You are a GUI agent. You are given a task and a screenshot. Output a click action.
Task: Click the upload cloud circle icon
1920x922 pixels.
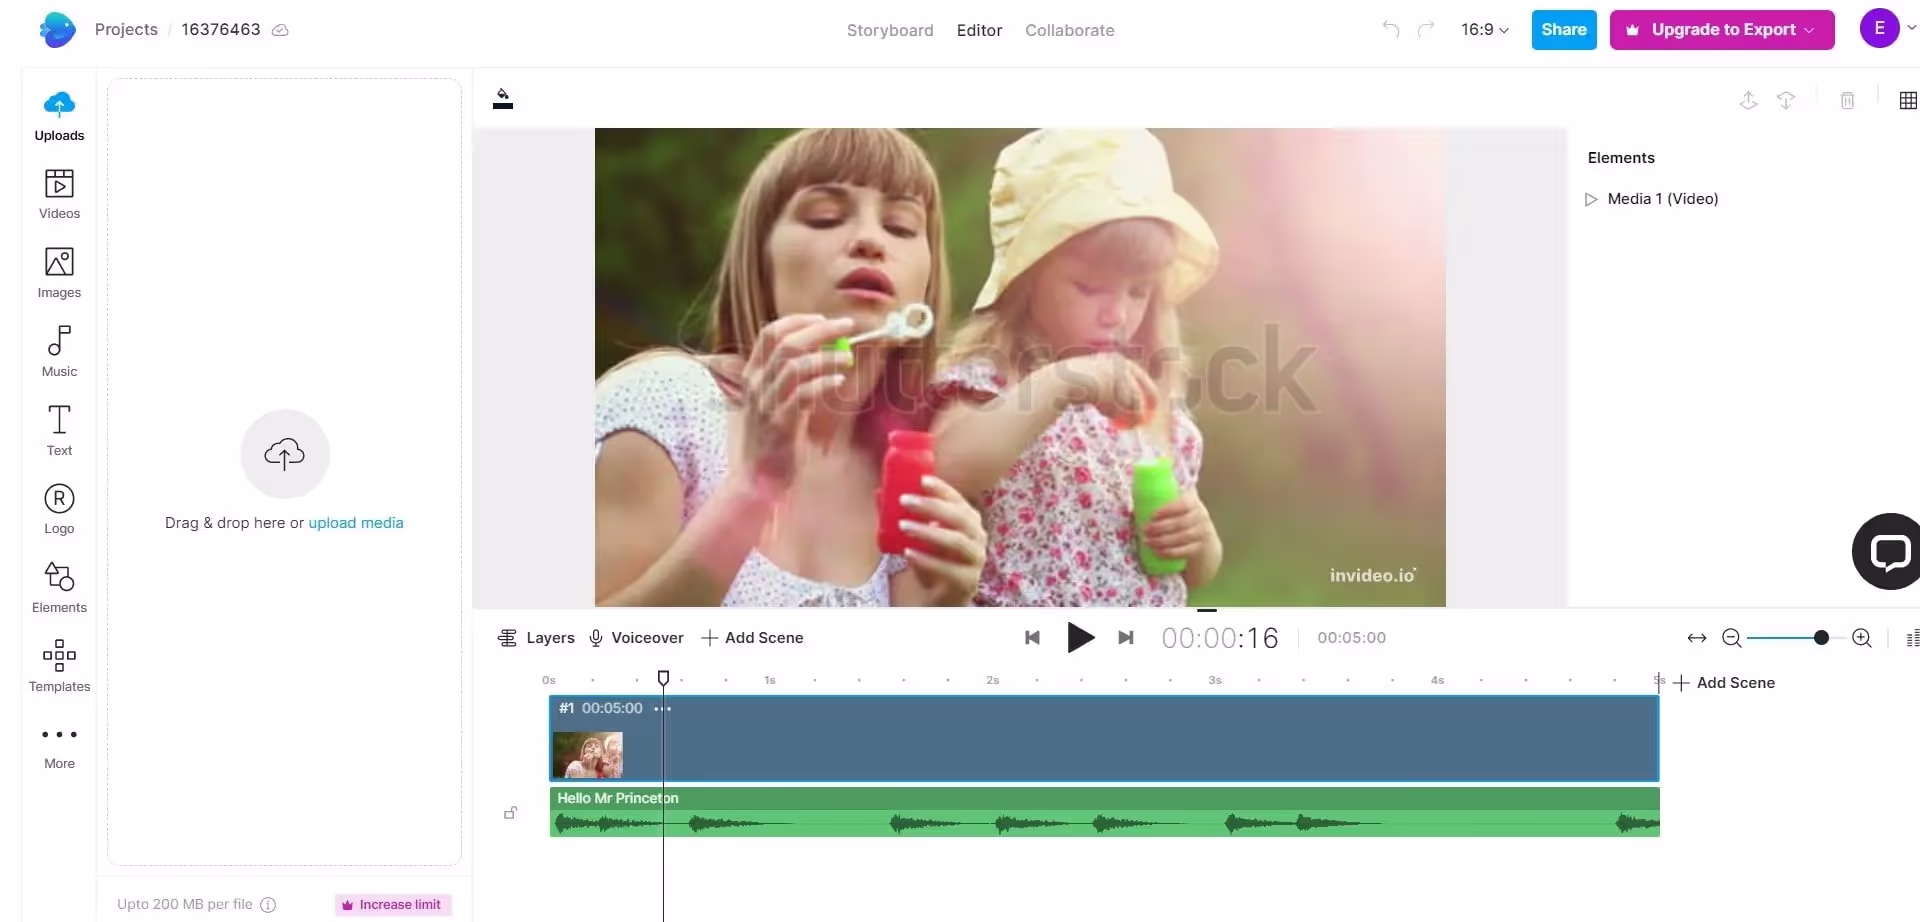tap(285, 454)
